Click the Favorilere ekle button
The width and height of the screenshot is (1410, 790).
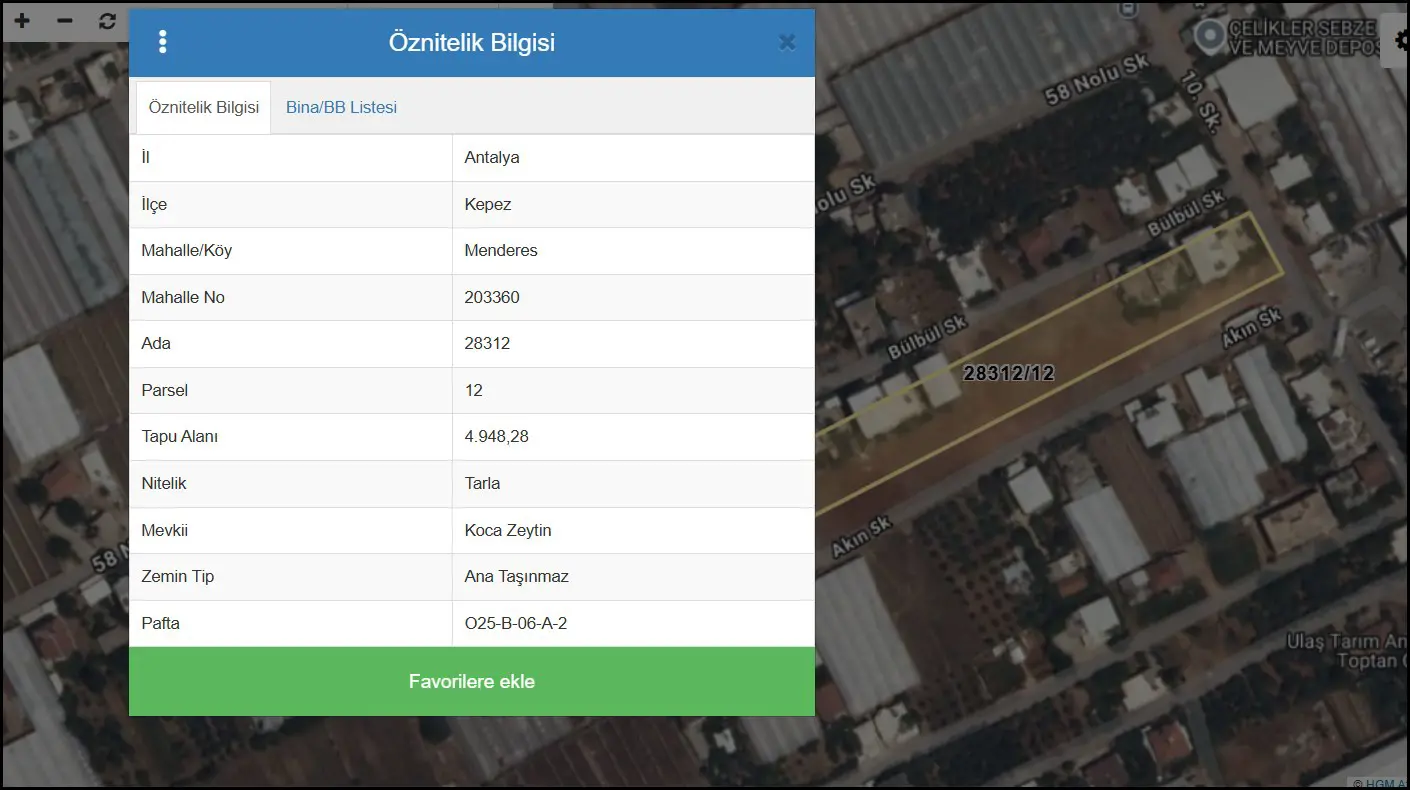(472, 681)
